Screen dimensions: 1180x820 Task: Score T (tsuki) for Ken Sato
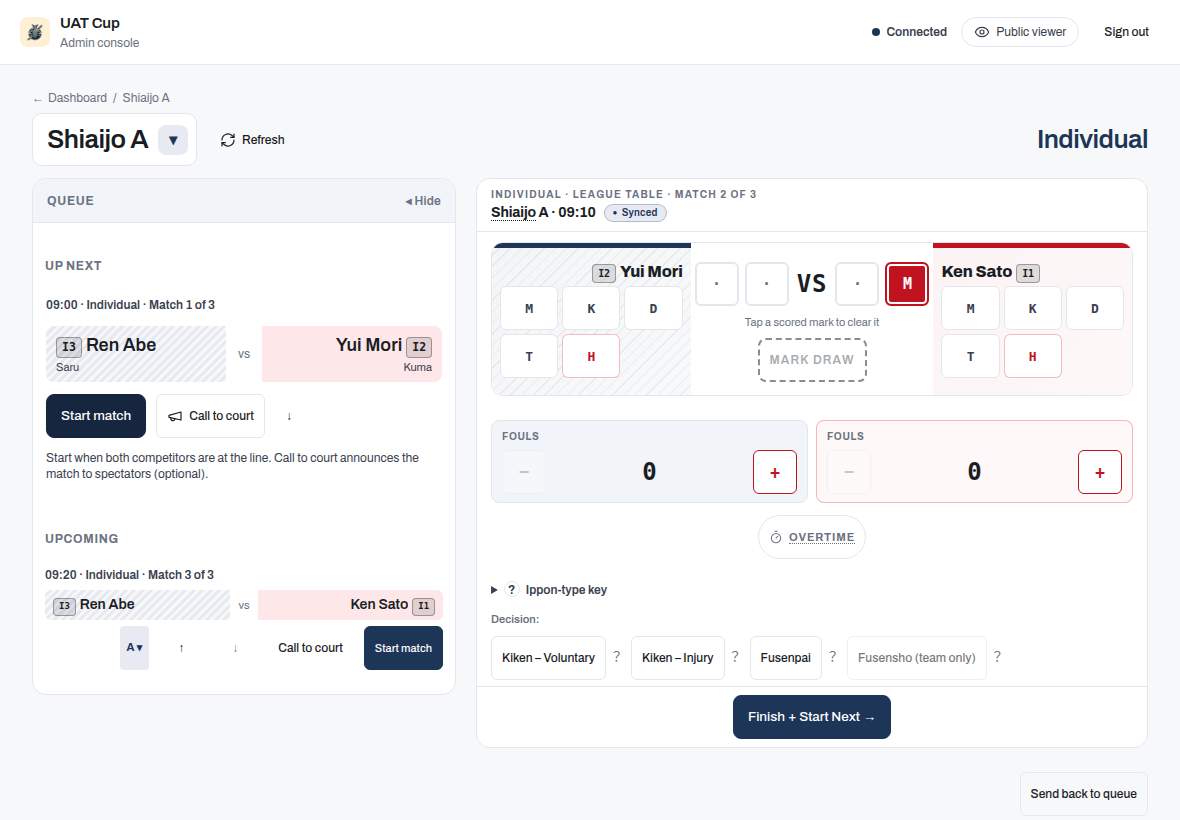(x=970, y=356)
